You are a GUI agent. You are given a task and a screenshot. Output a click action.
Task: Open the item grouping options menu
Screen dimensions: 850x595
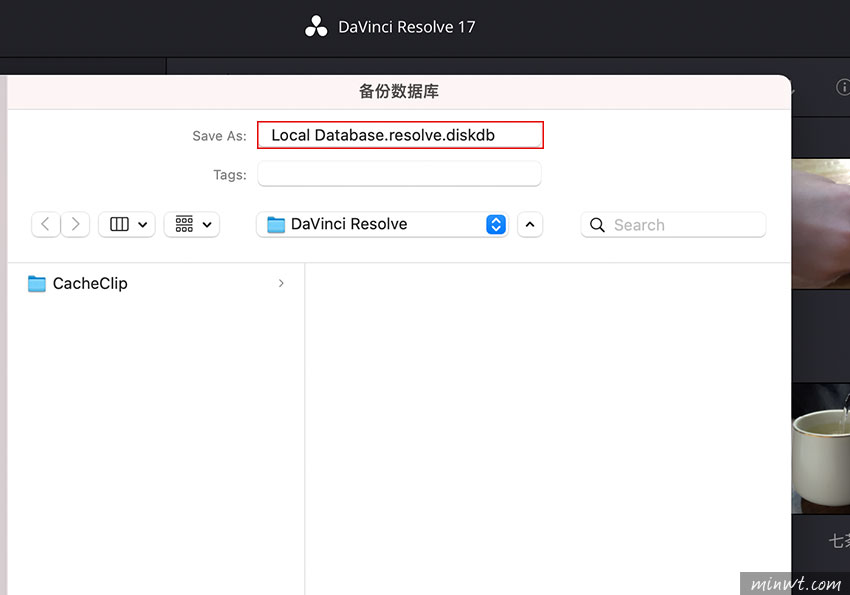(x=192, y=224)
